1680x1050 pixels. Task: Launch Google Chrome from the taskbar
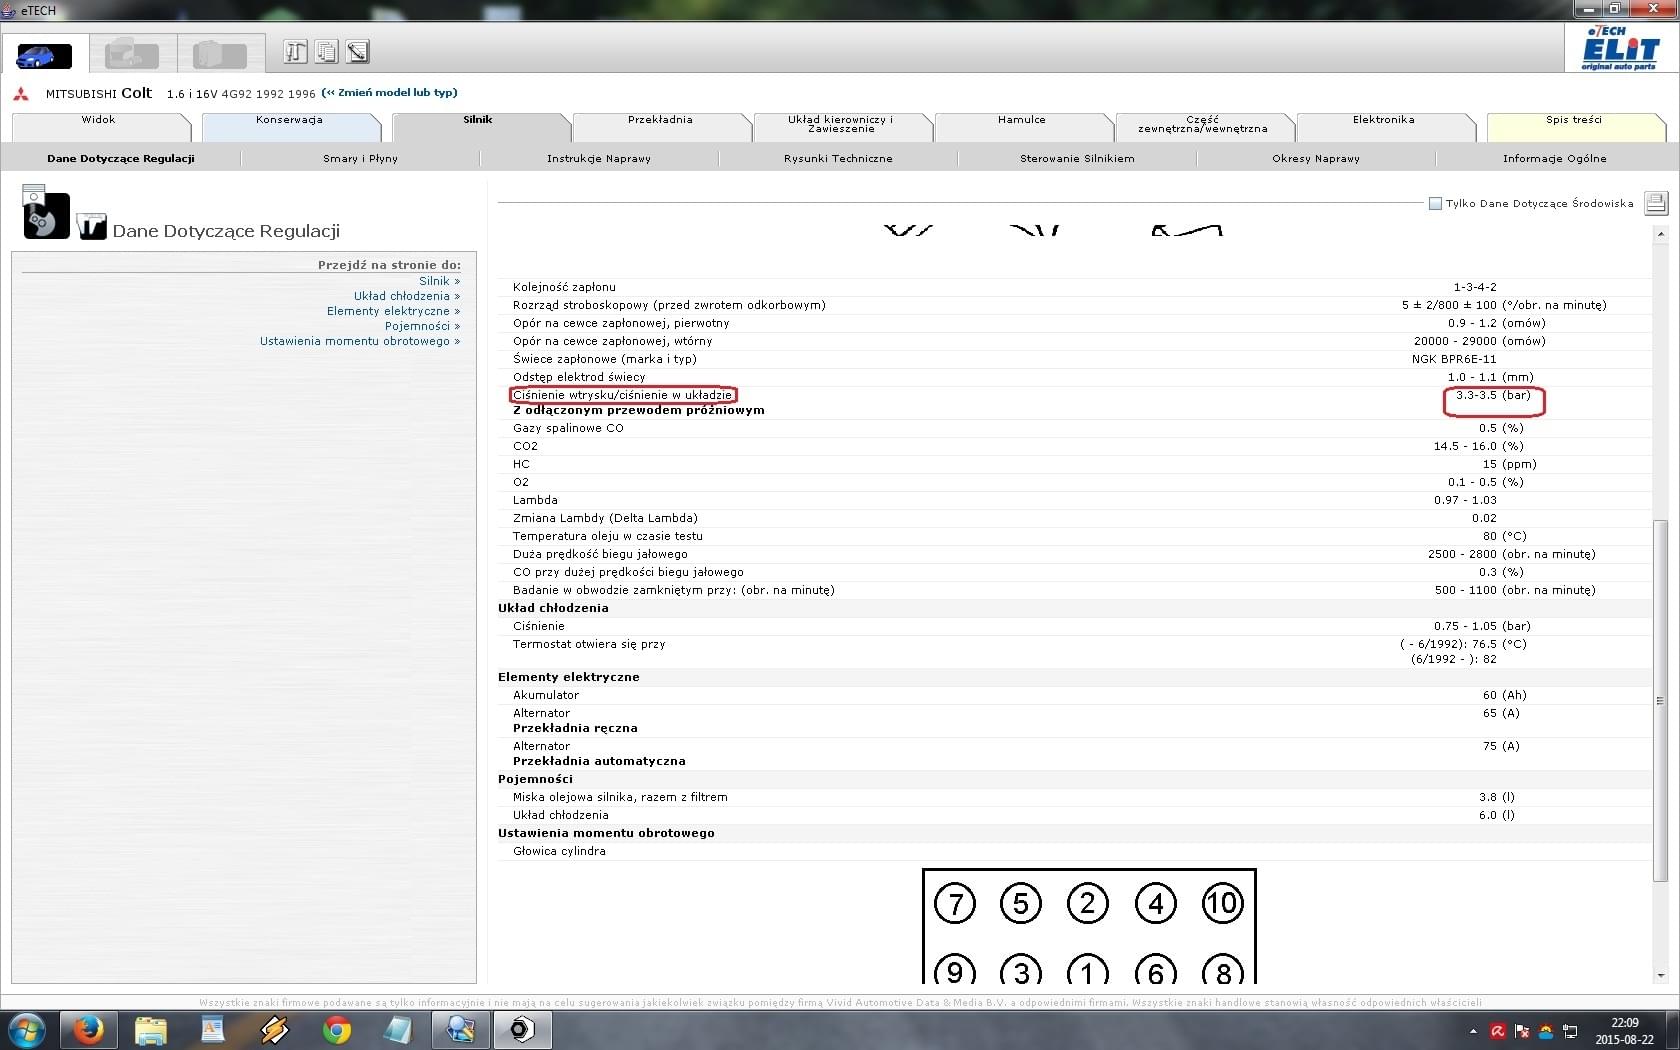[337, 1029]
